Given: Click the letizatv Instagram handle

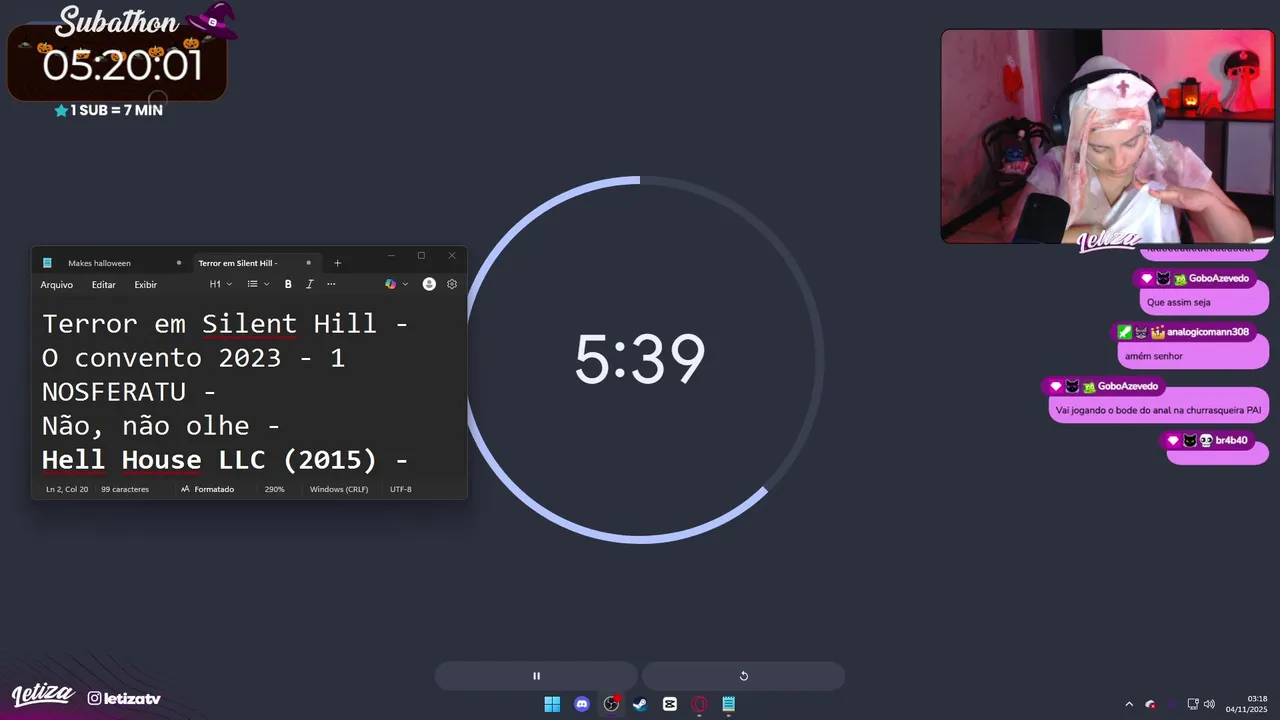Looking at the screenshot, I should coord(124,698).
